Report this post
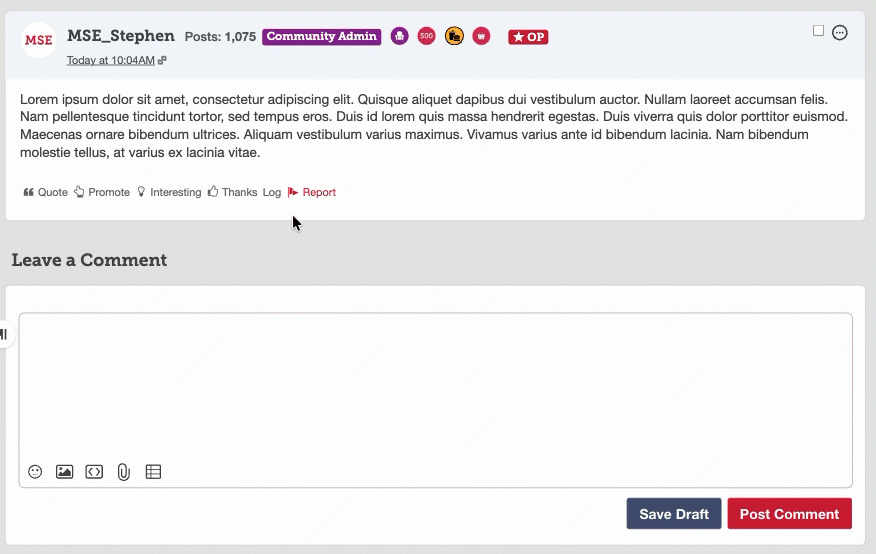 312,192
